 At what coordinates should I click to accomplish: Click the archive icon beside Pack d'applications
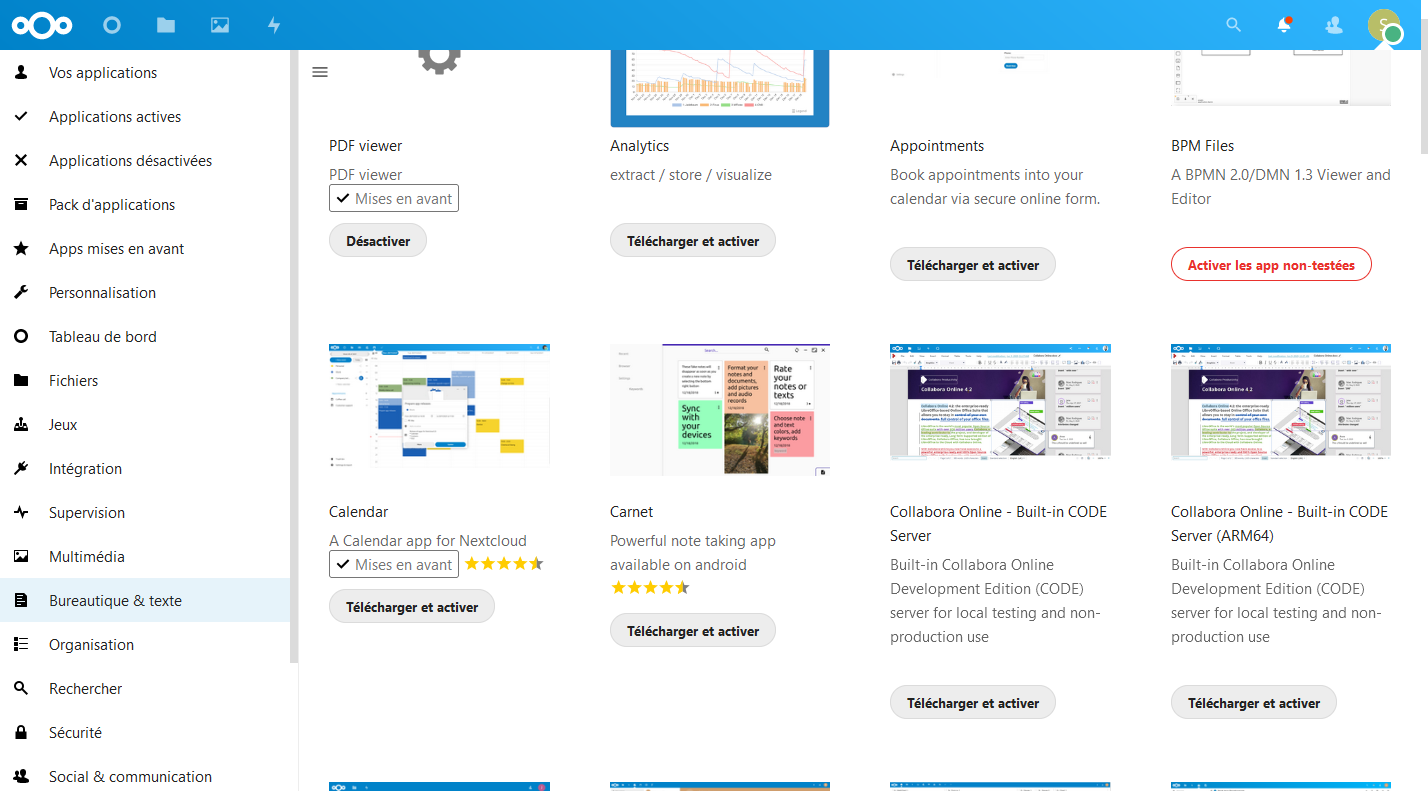tap(21, 204)
